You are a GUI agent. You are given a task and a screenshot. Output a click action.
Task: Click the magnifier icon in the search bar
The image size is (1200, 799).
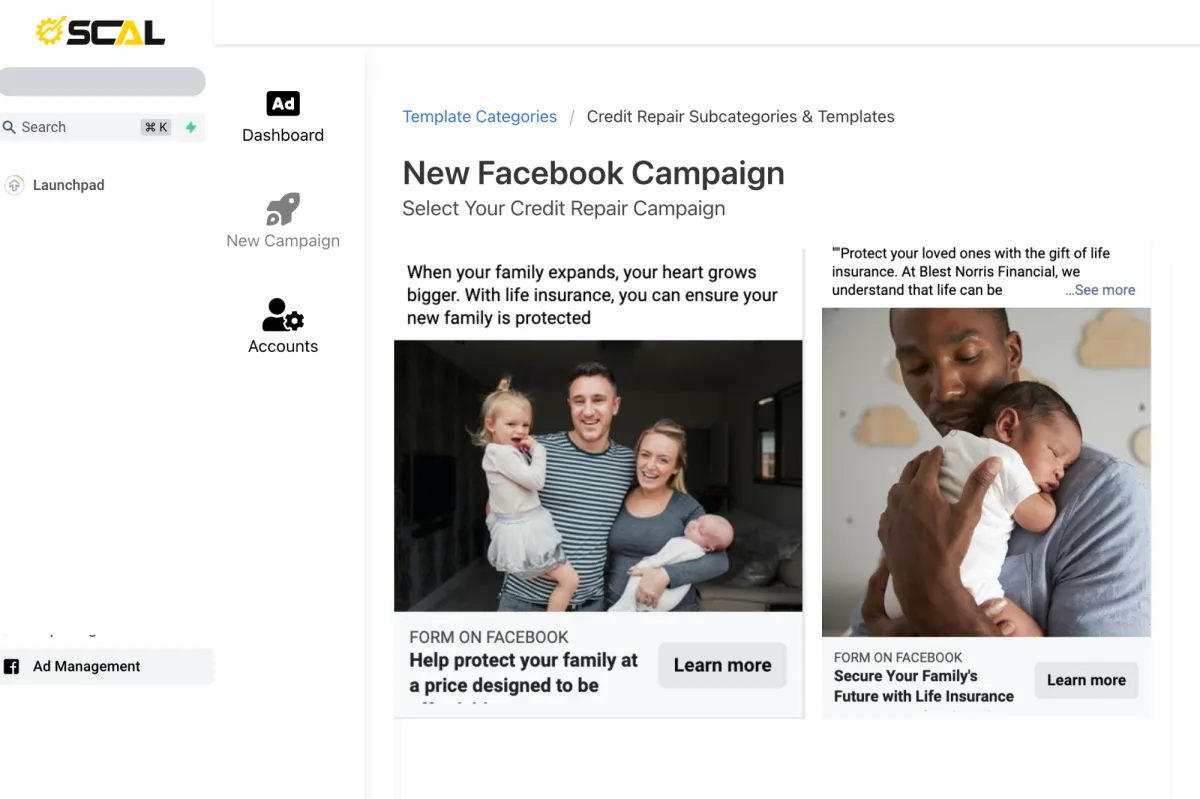click(10, 127)
